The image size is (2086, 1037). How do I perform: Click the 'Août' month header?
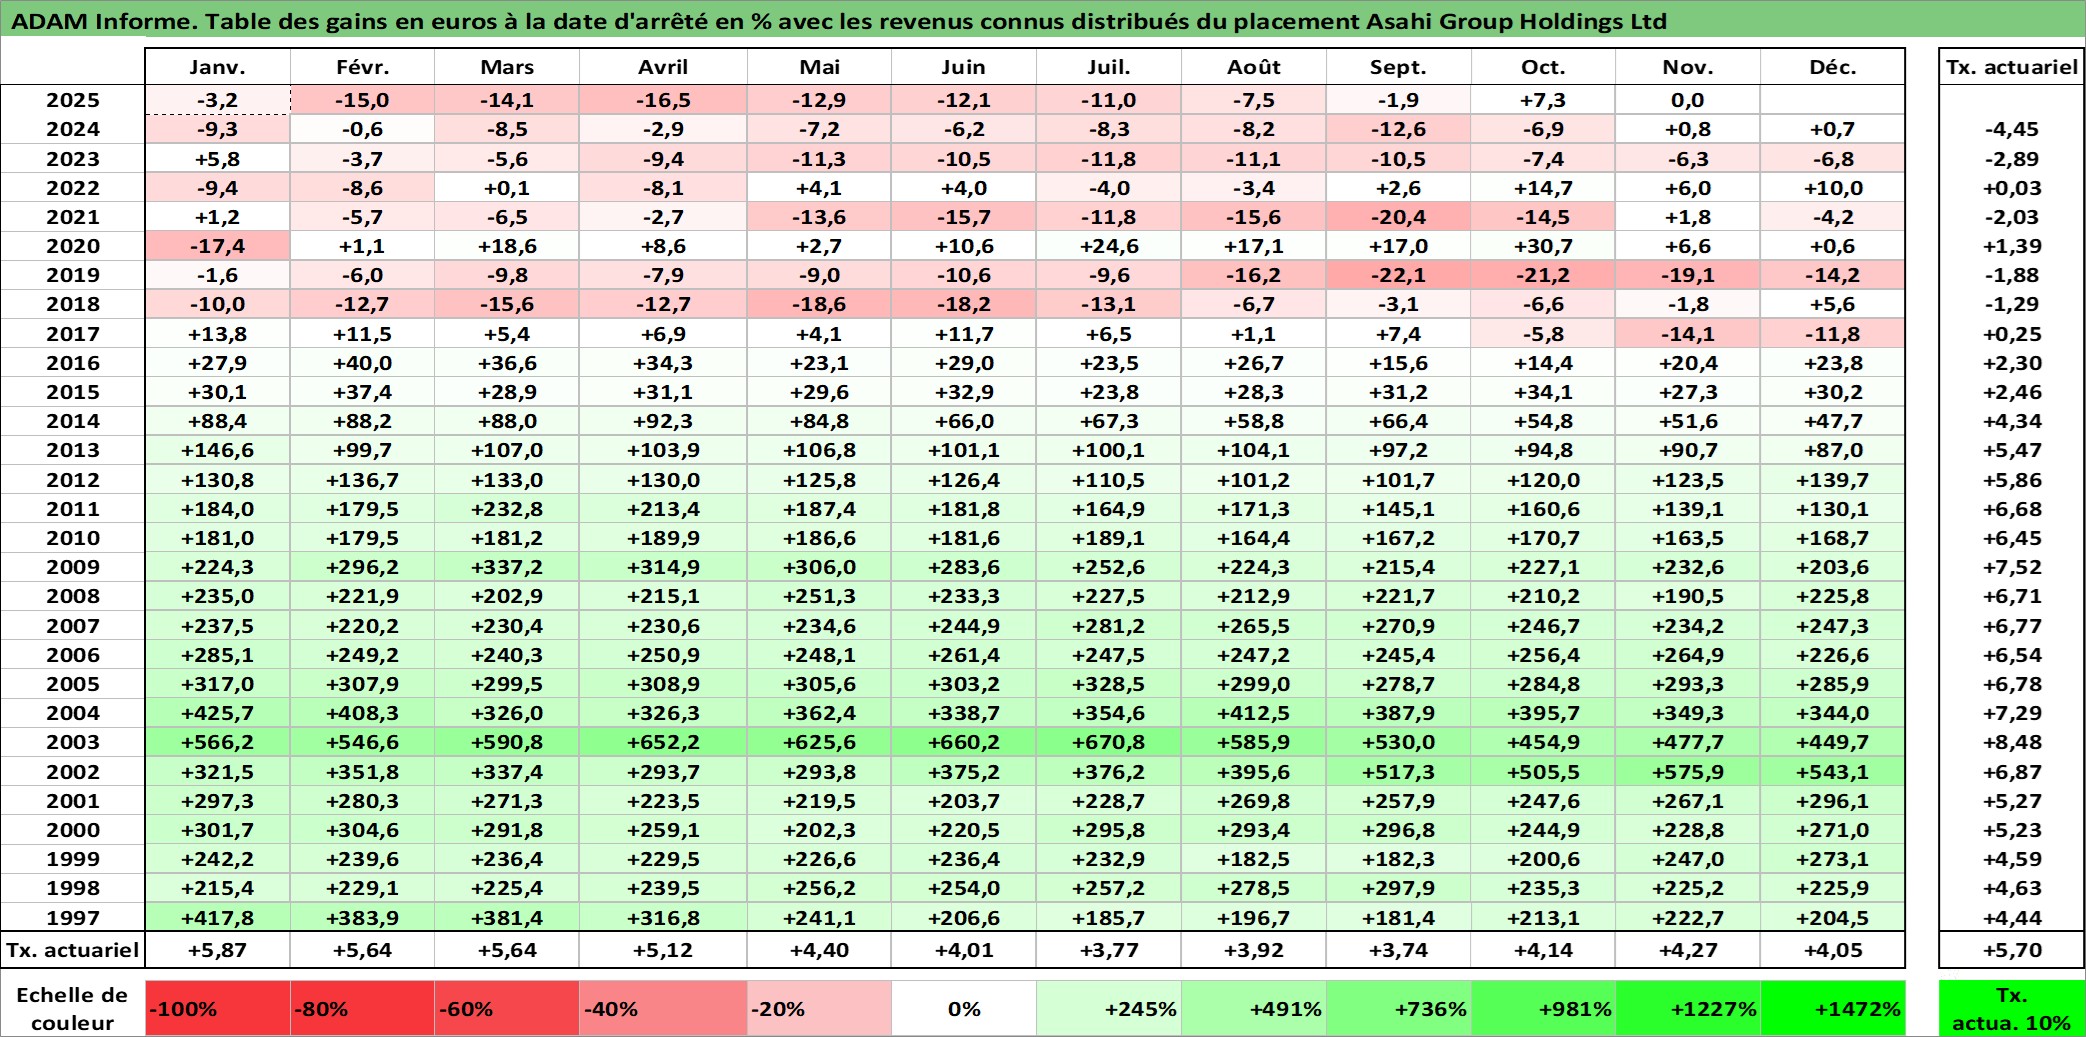pyautogui.click(x=1254, y=67)
